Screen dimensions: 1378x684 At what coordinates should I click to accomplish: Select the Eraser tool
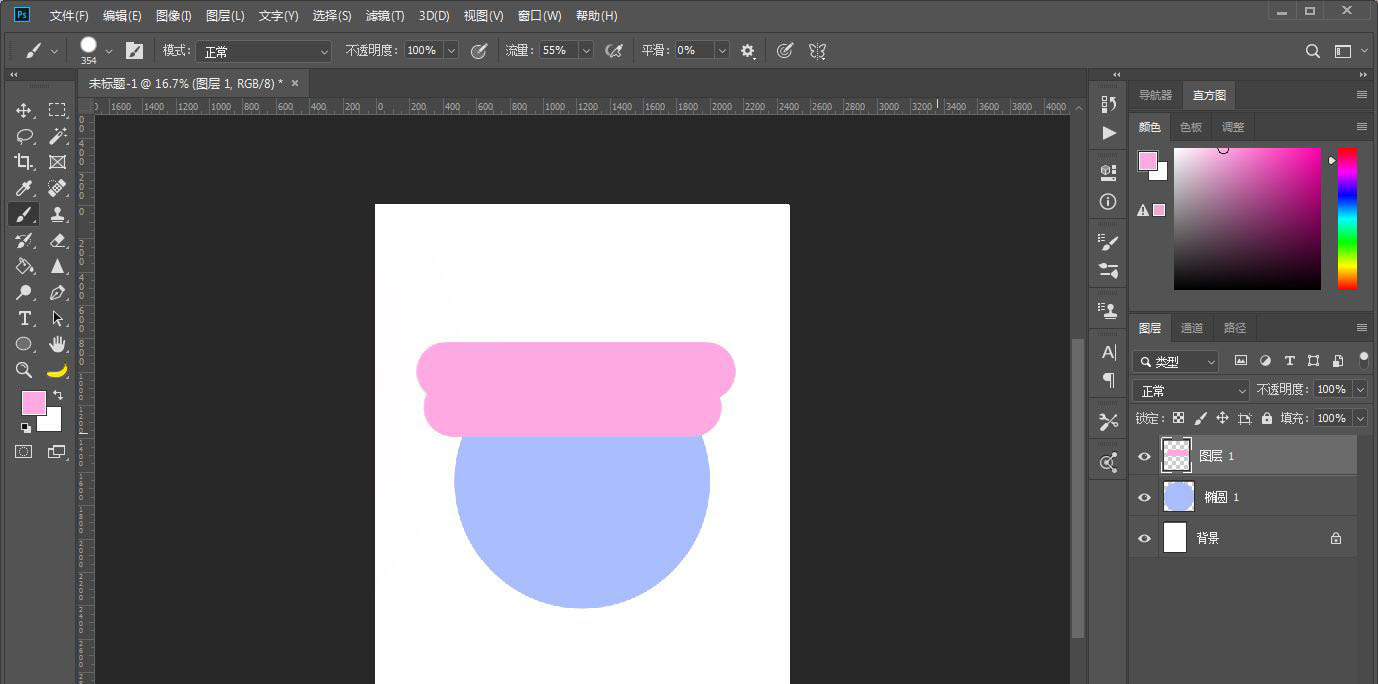pyautogui.click(x=57, y=240)
